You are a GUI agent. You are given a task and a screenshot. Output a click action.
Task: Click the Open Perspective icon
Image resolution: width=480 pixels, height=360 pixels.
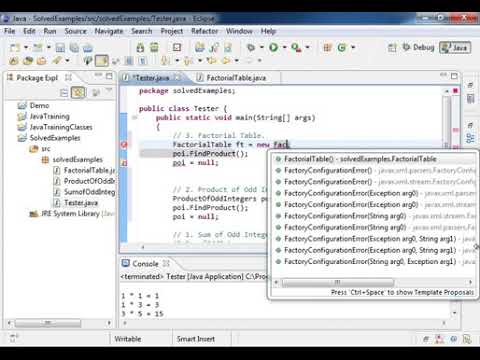point(392,47)
